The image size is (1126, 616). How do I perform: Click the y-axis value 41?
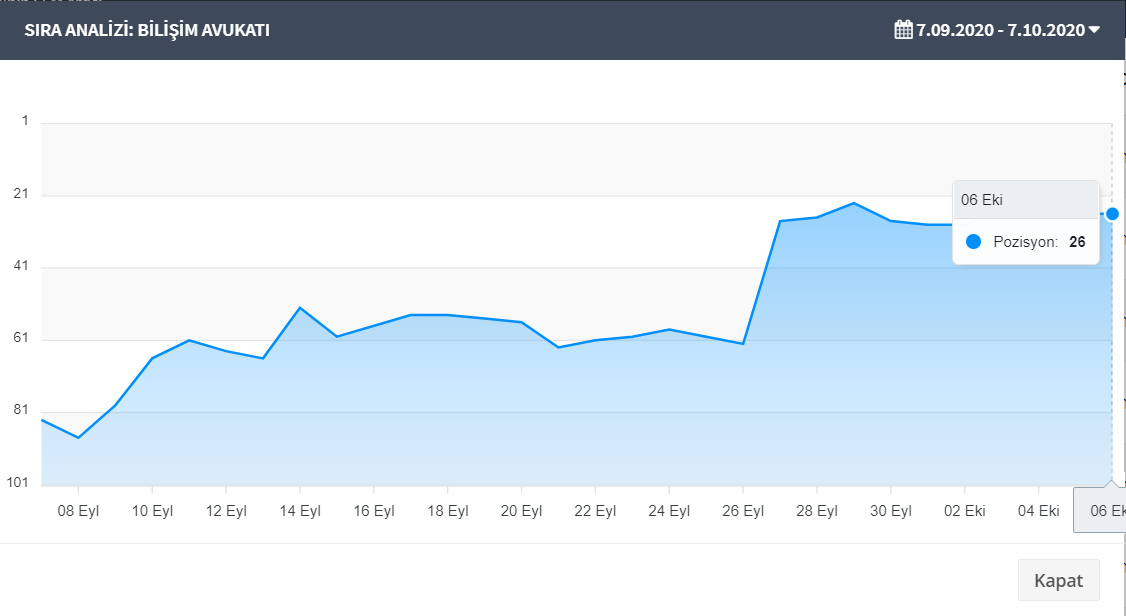[21, 266]
